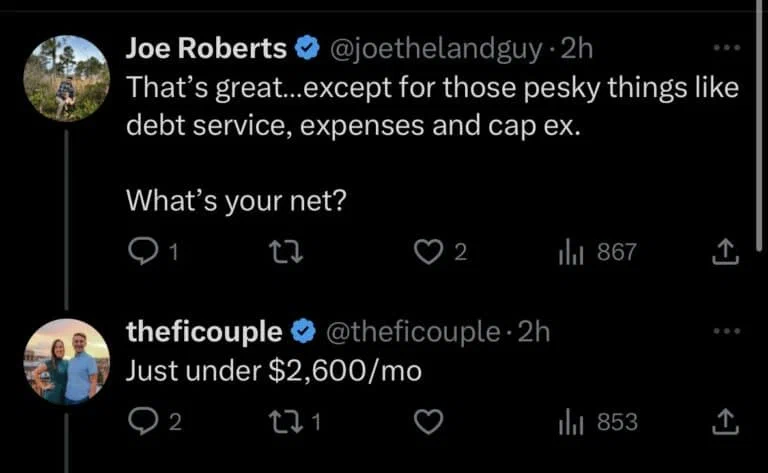768x473 pixels.
Task: Reply to theficouple's tweet
Action: [143, 423]
